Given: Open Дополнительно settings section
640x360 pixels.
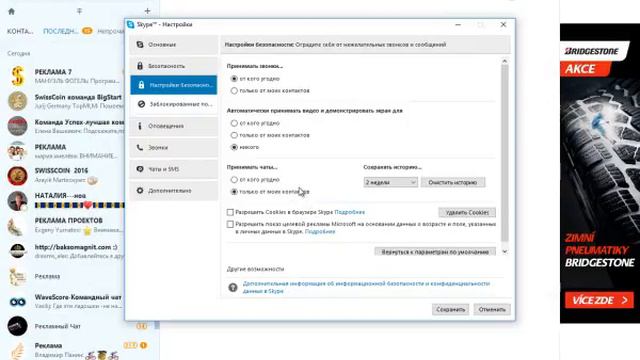Looking at the screenshot, I should pyautogui.click(x=174, y=191).
